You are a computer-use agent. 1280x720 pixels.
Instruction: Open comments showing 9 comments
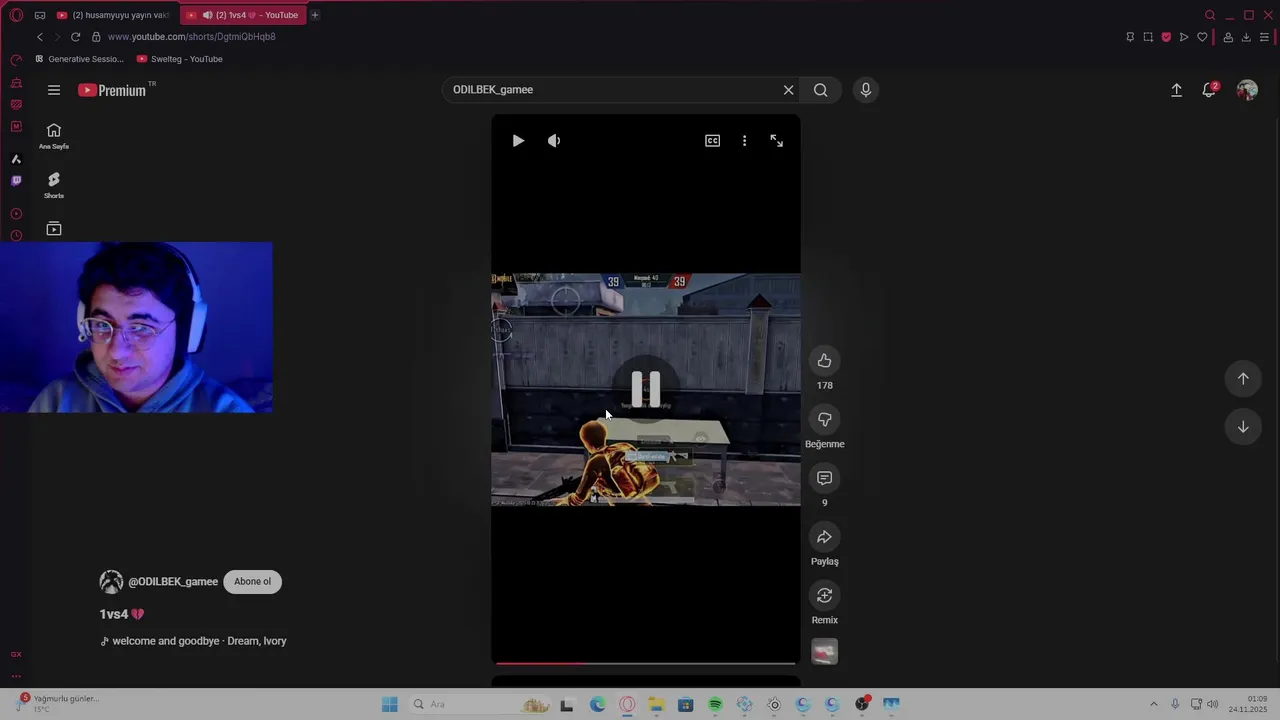[824, 478]
